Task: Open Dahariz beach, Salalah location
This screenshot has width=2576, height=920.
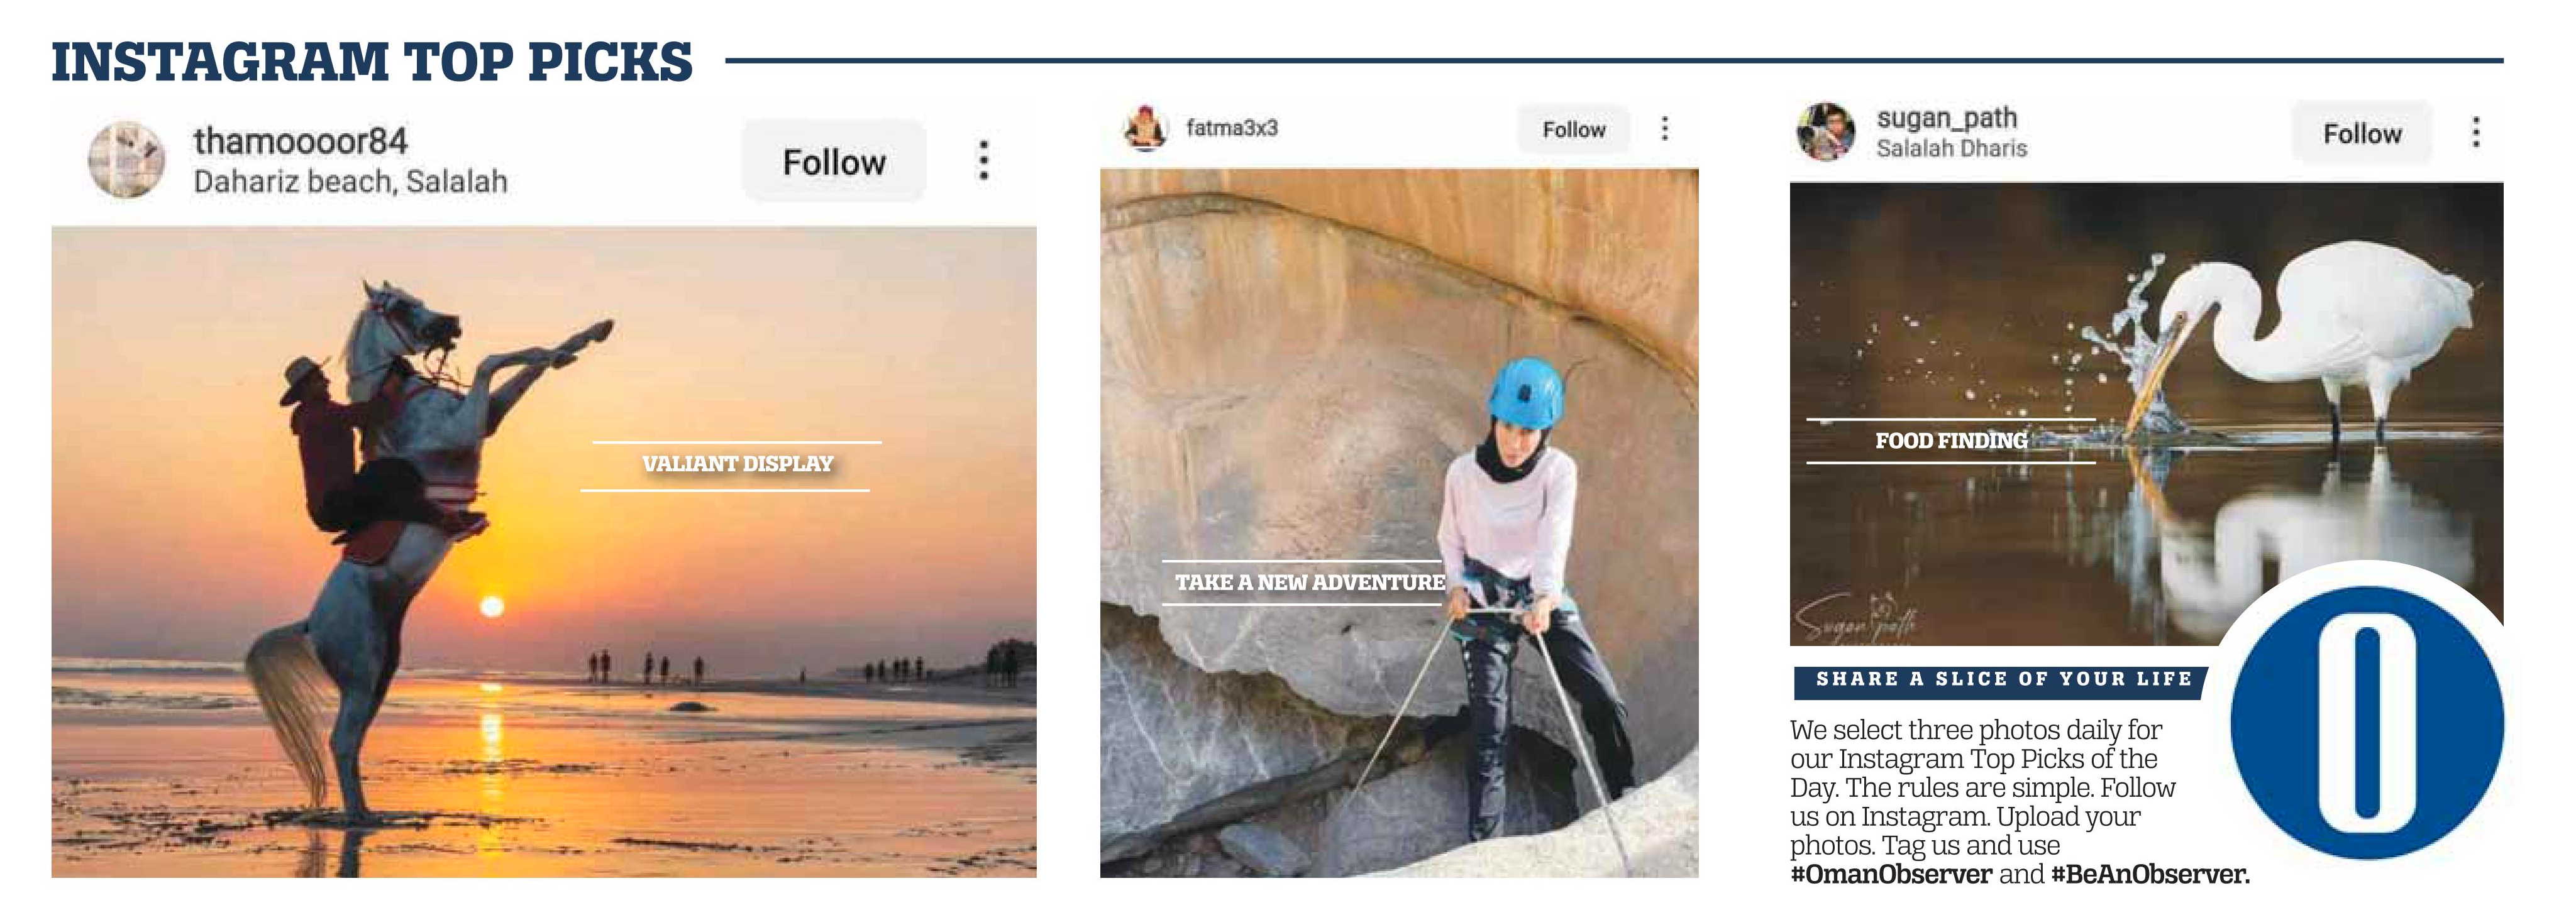Action: tap(351, 182)
